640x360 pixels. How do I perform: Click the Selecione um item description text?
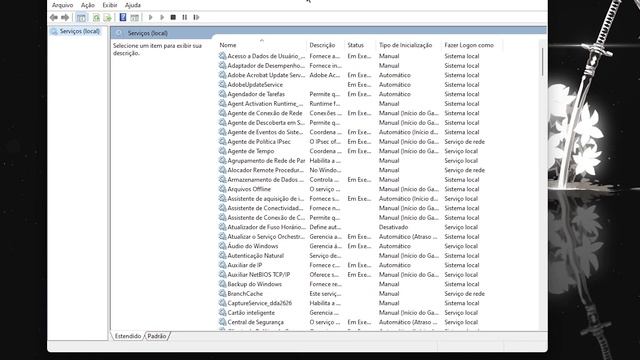(158, 49)
